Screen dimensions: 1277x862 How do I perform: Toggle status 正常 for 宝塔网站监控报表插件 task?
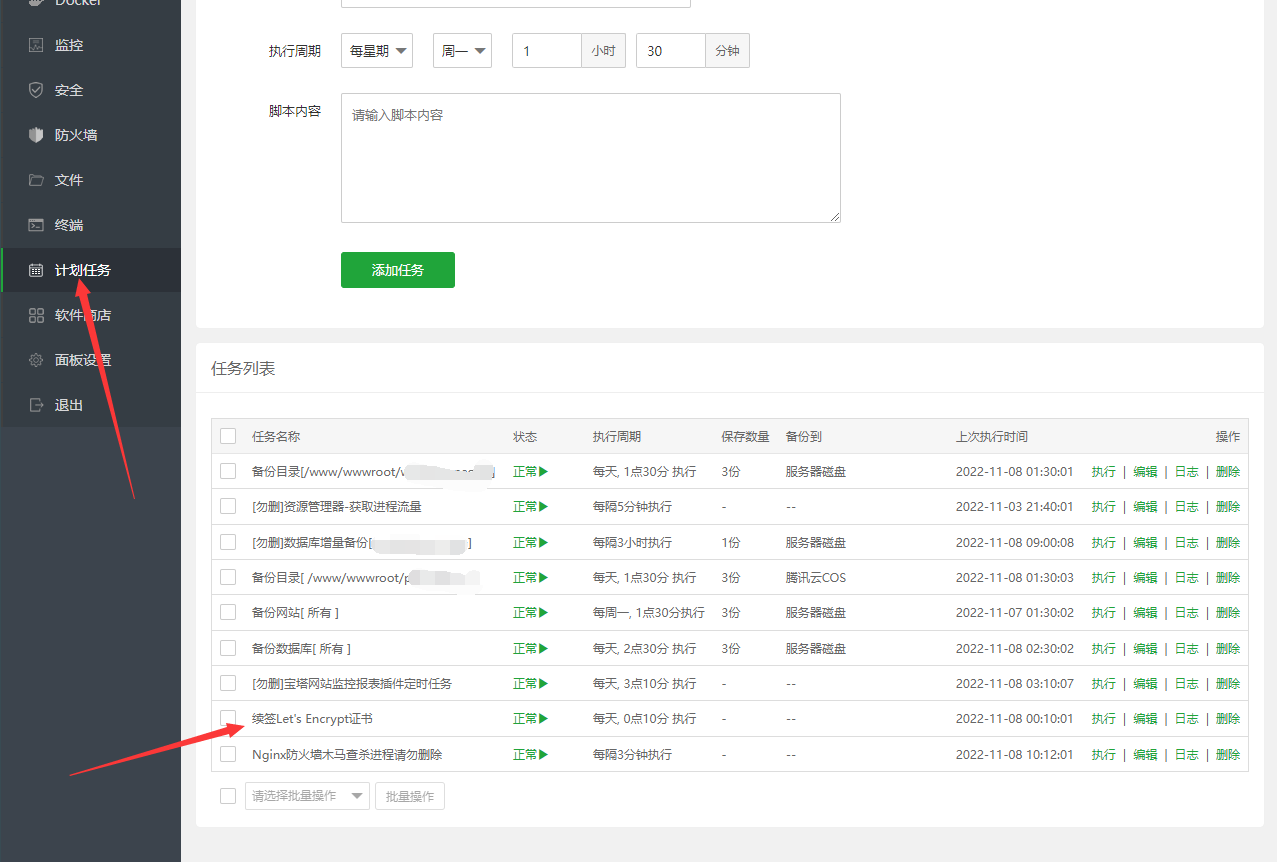click(x=531, y=683)
